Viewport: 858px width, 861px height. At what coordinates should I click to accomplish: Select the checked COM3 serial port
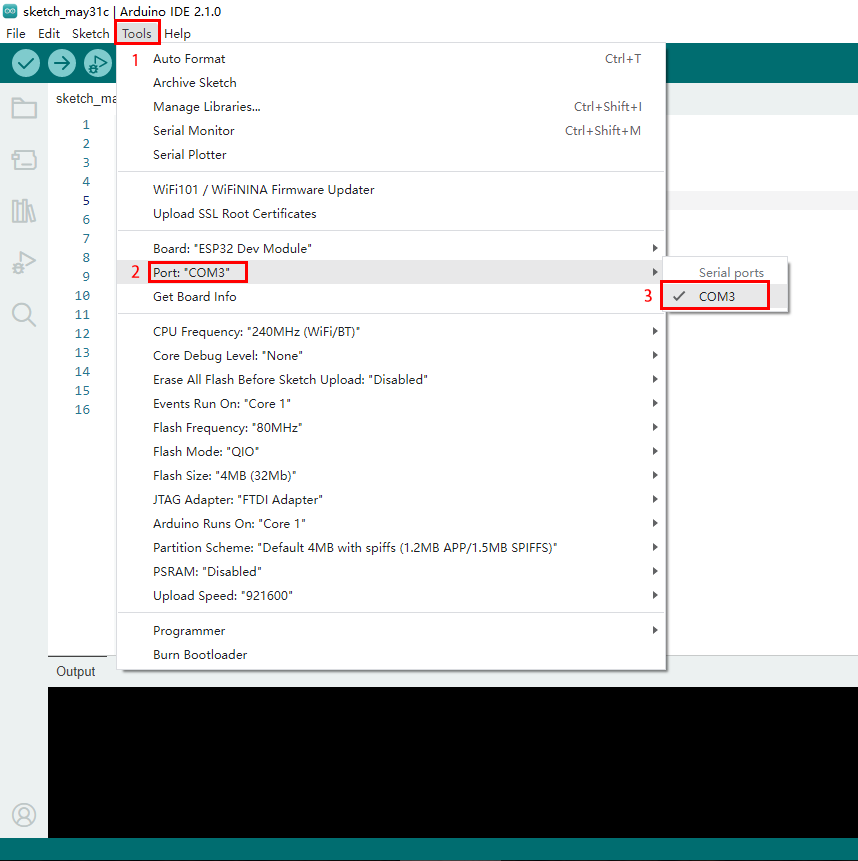pos(725,297)
